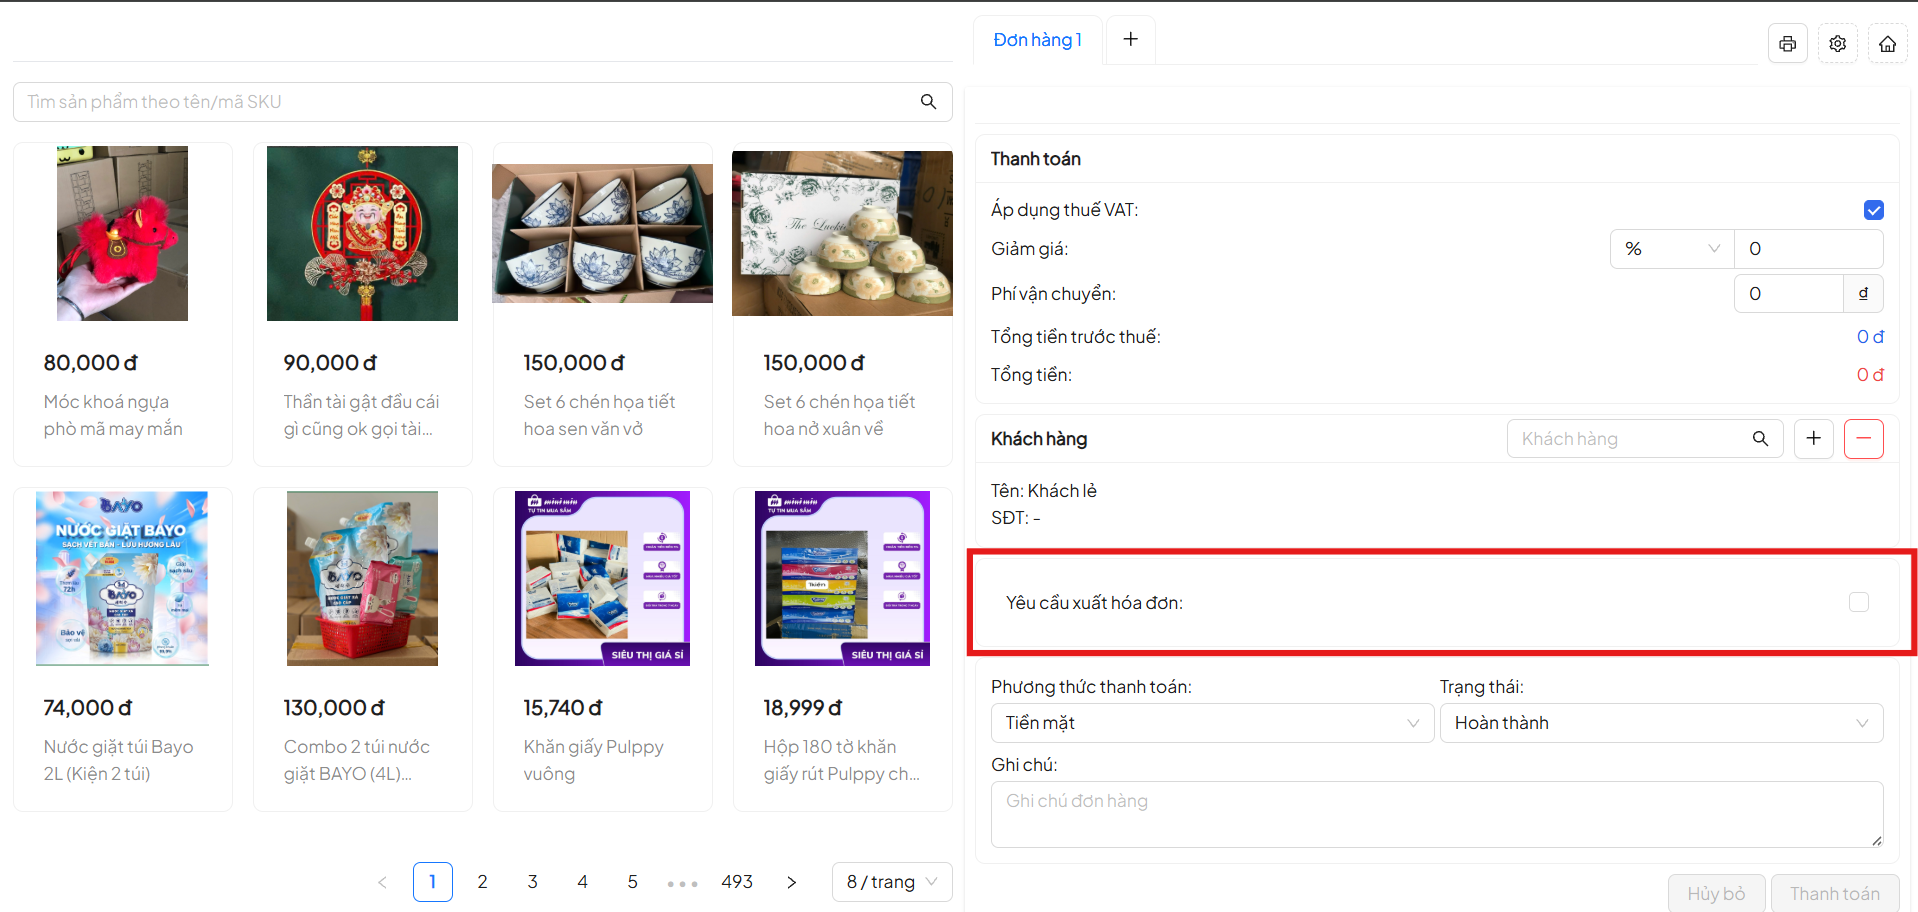
Task: Open the Hoàn thành status dropdown
Action: tap(1660, 723)
